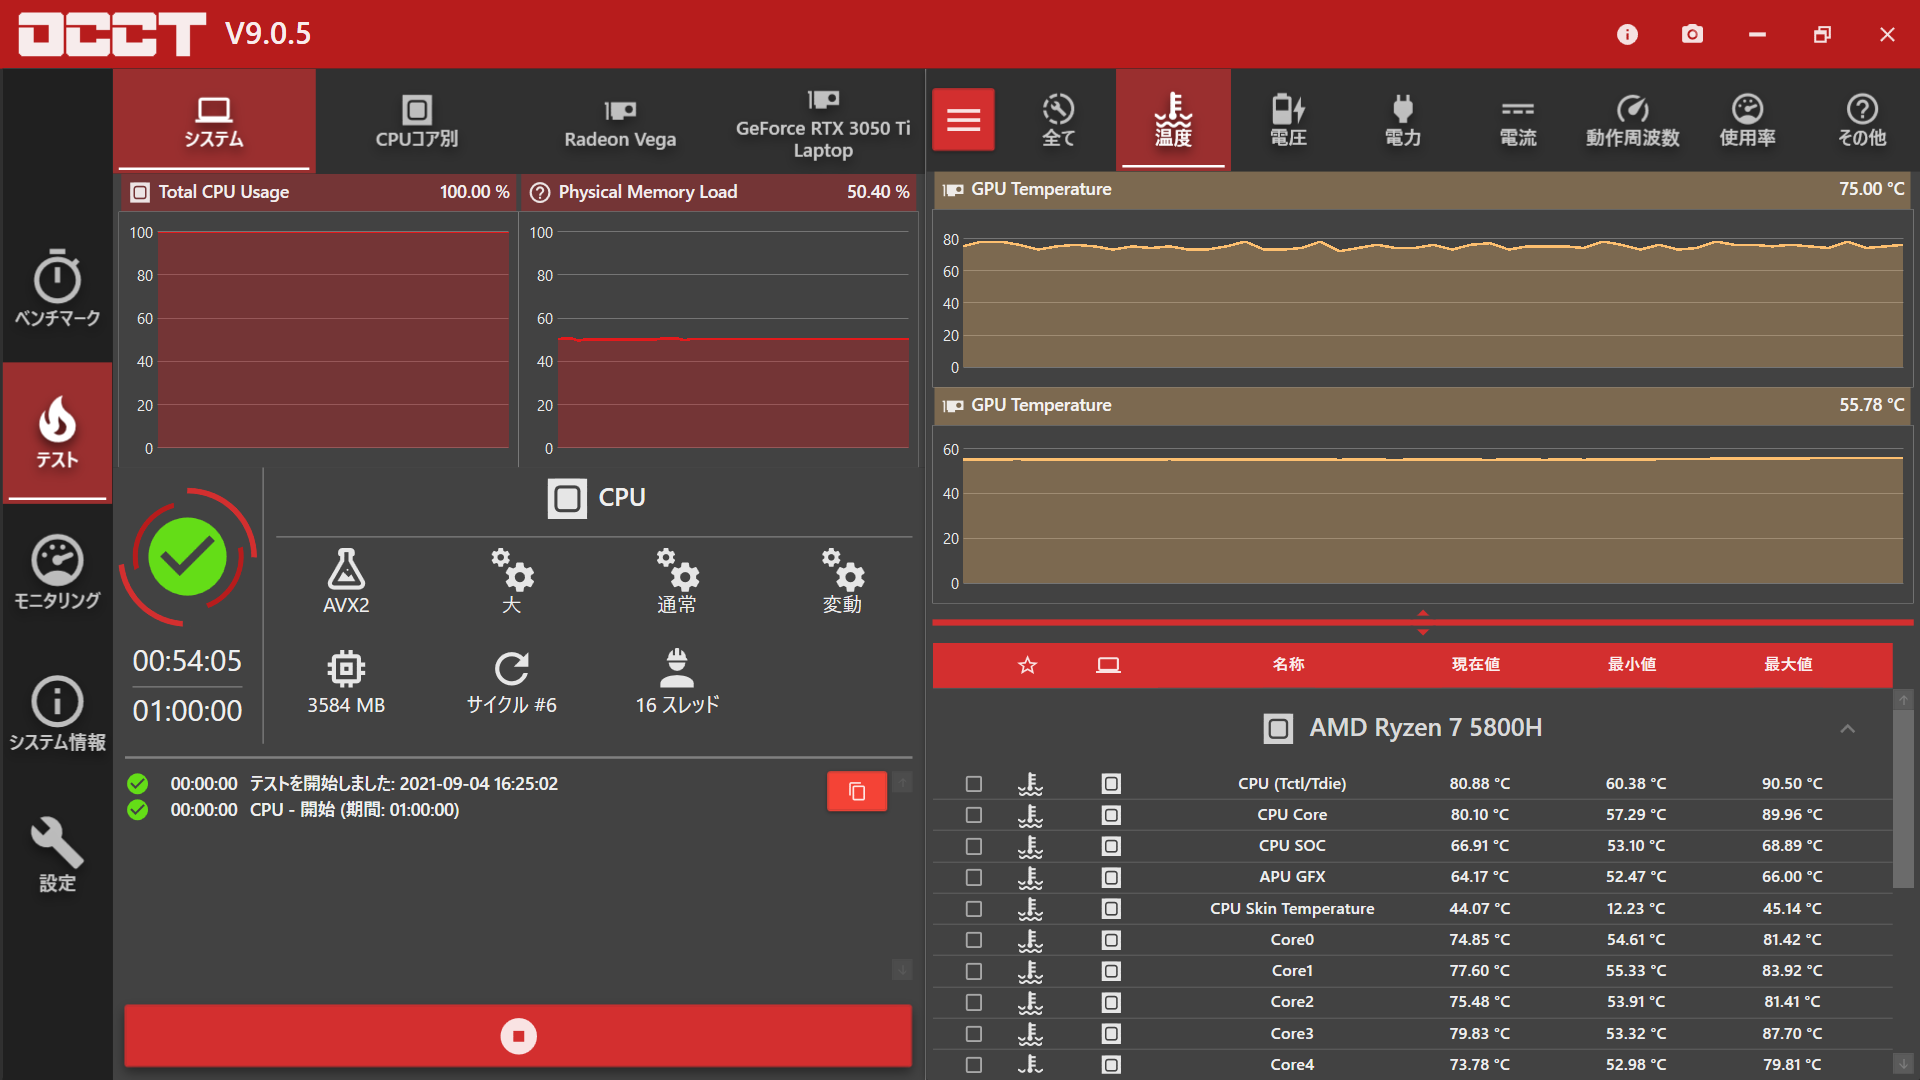Open the ベンチマーク benchmark section

pyautogui.click(x=57, y=288)
